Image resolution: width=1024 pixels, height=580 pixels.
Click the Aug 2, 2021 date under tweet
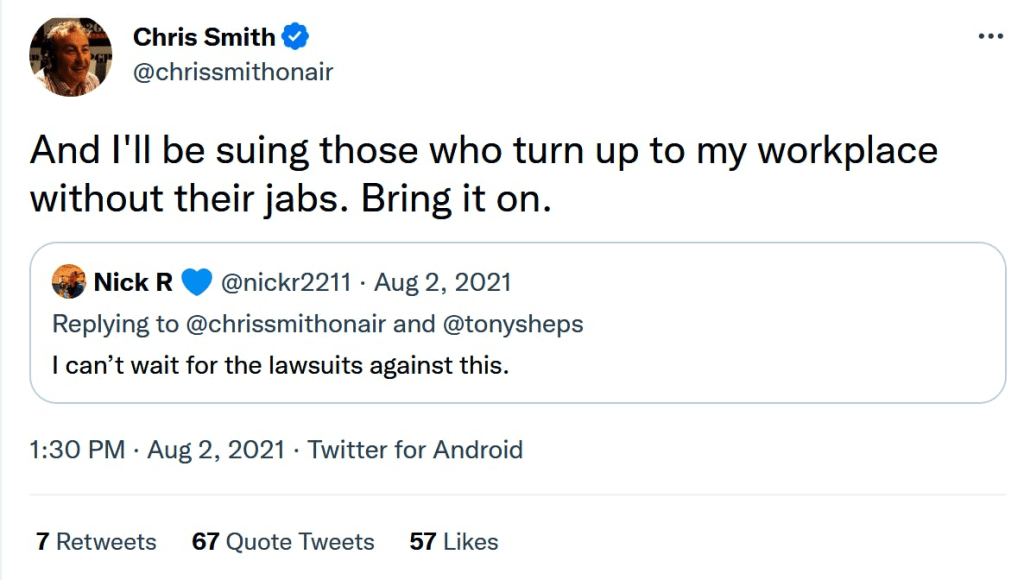click(x=216, y=449)
